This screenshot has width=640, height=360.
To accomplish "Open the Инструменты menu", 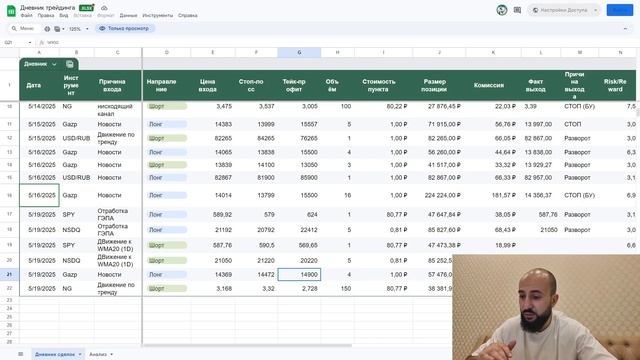I will tap(158, 16).
